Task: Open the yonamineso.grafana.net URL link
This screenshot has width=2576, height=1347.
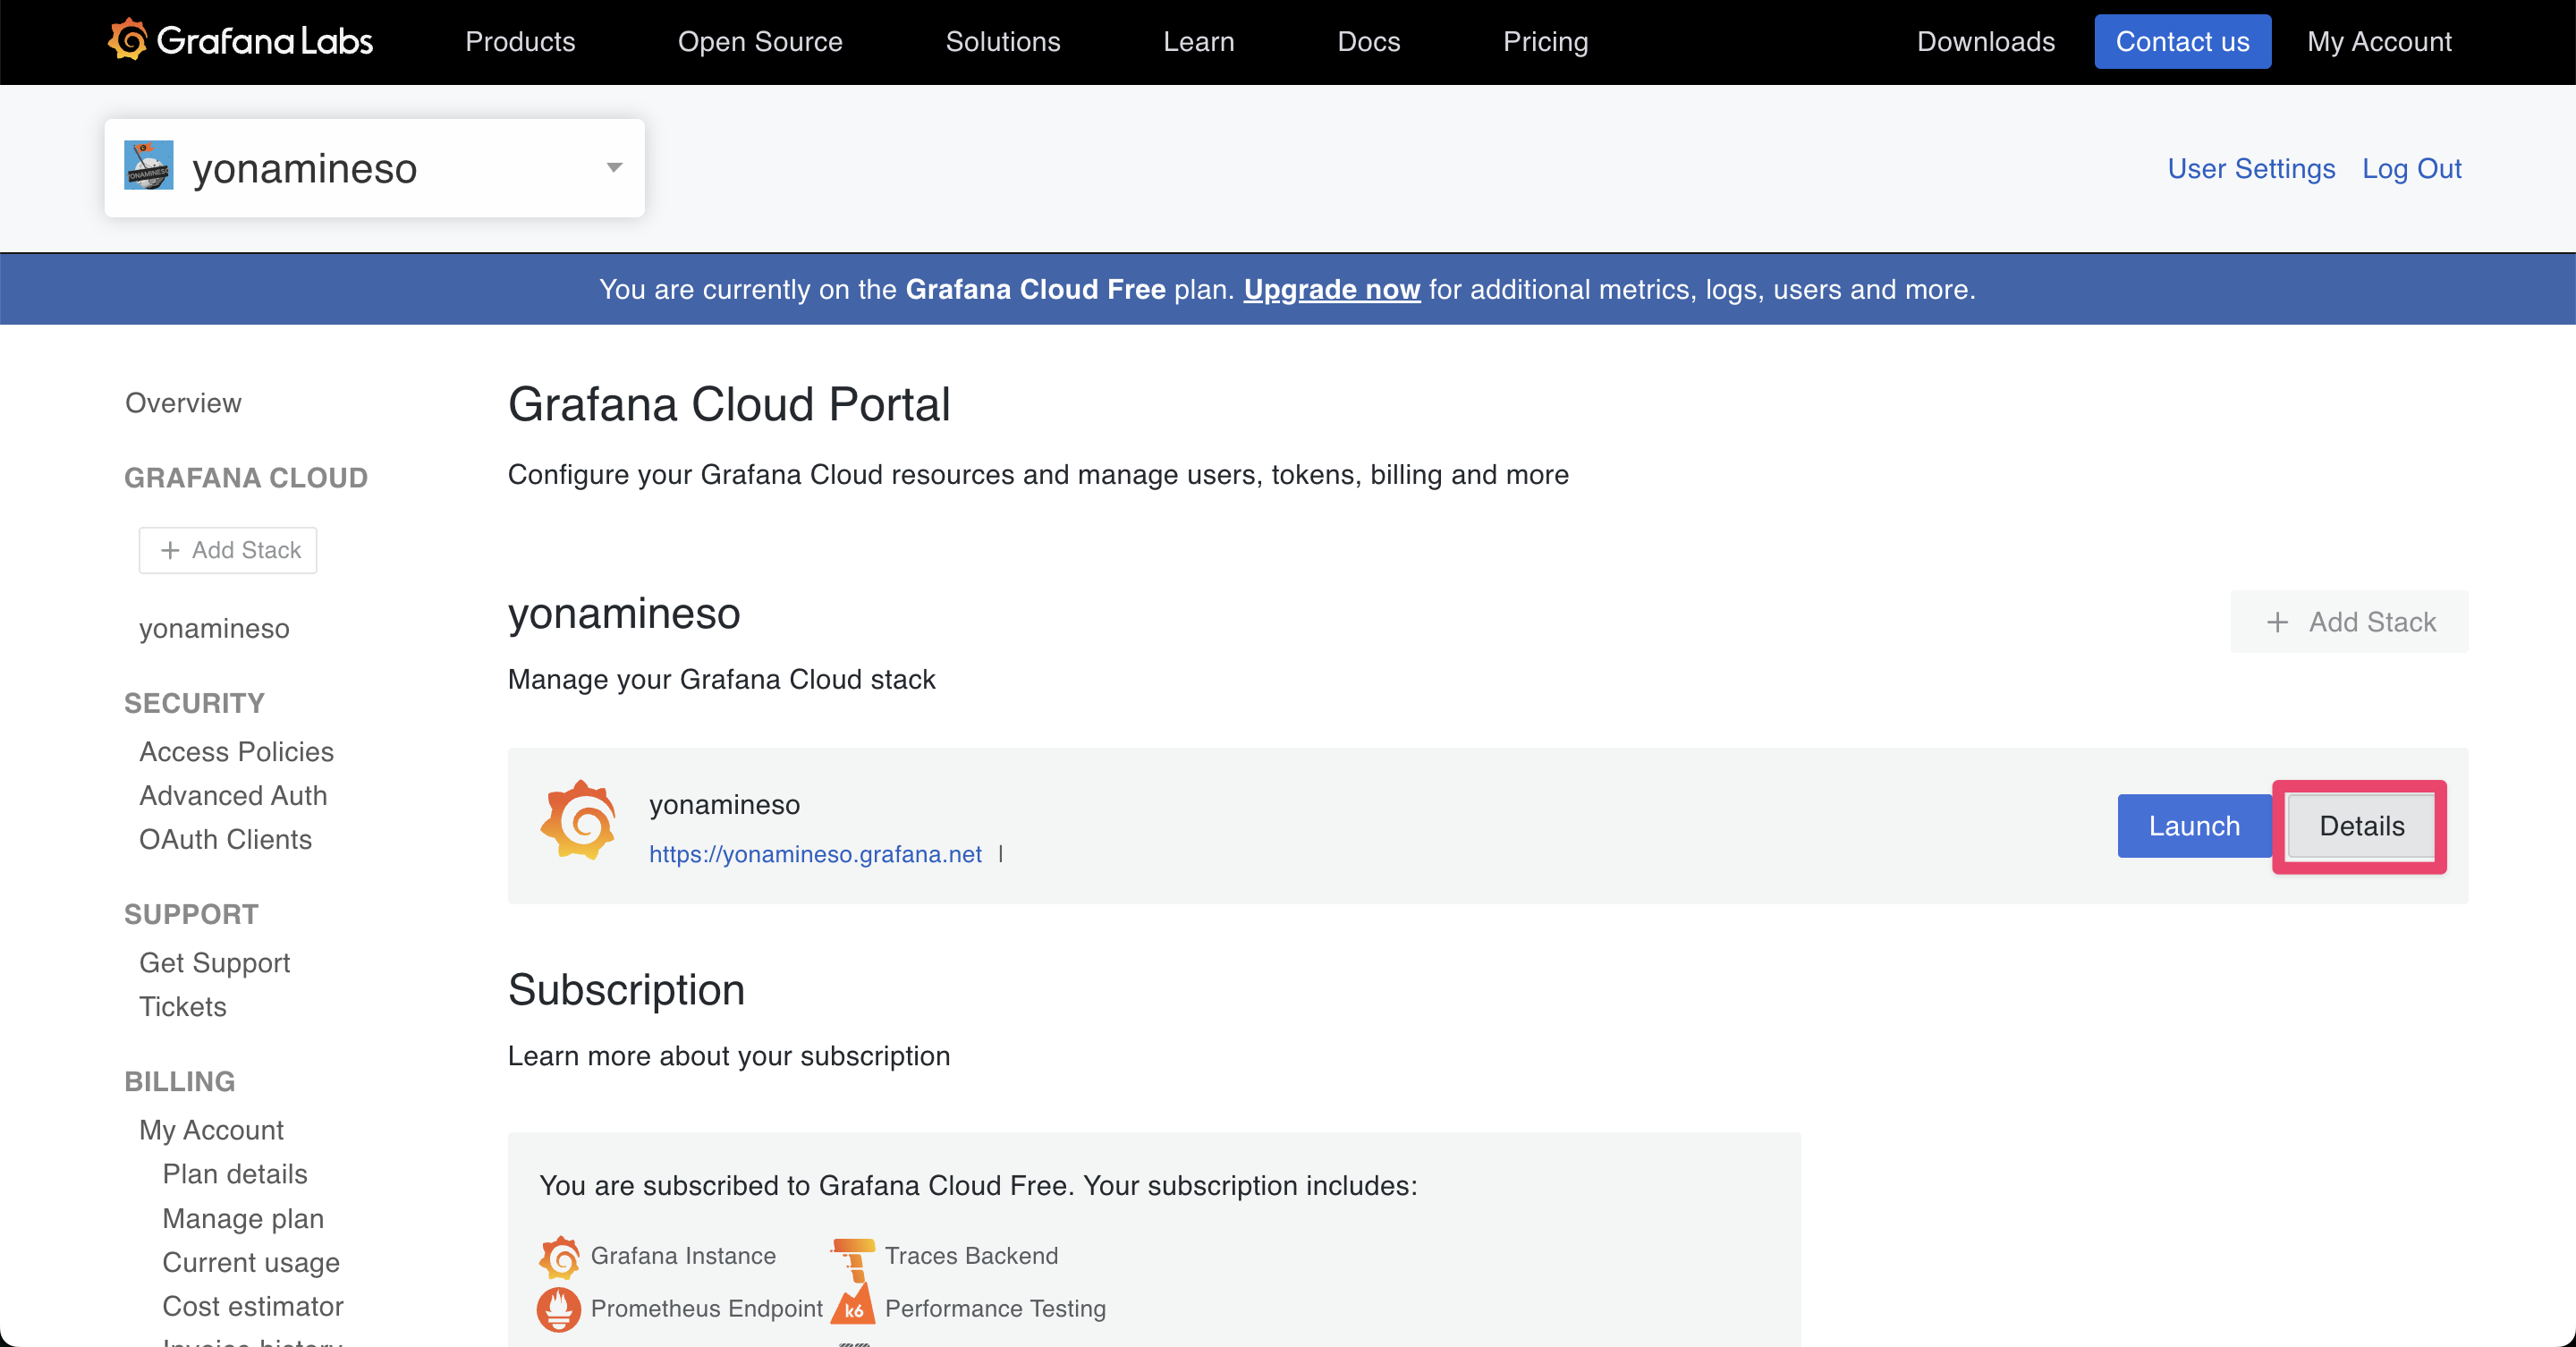Action: click(x=815, y=854)
